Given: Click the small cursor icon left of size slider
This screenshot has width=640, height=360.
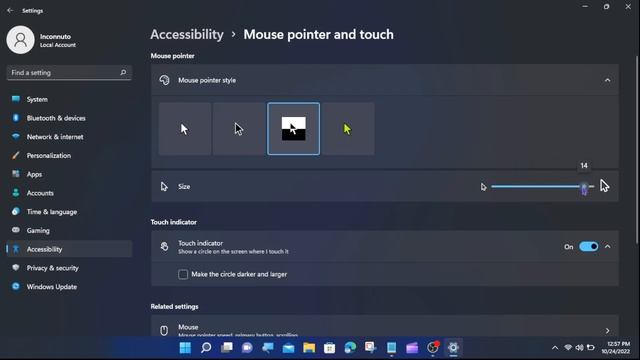Looking at the screenshot, I should point(484,187).
